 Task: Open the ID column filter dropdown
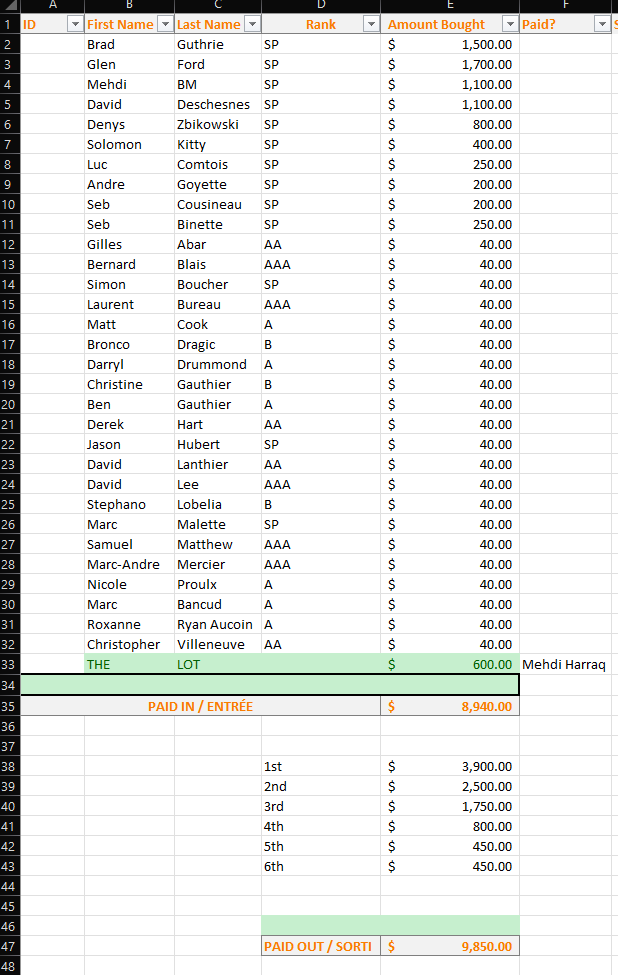(74, 24)
